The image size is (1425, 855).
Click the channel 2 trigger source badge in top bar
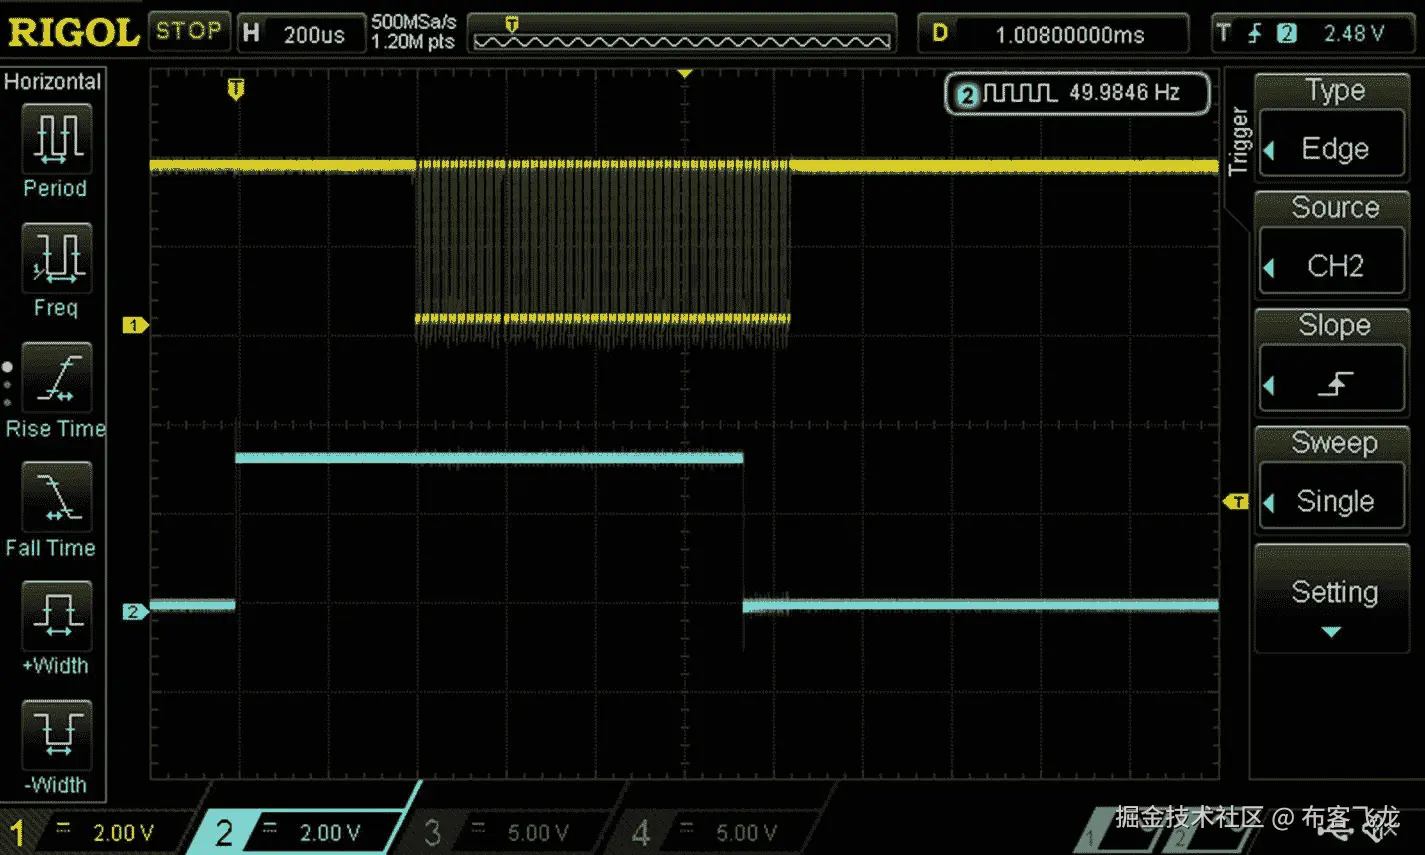click(x=1287, y=33)
